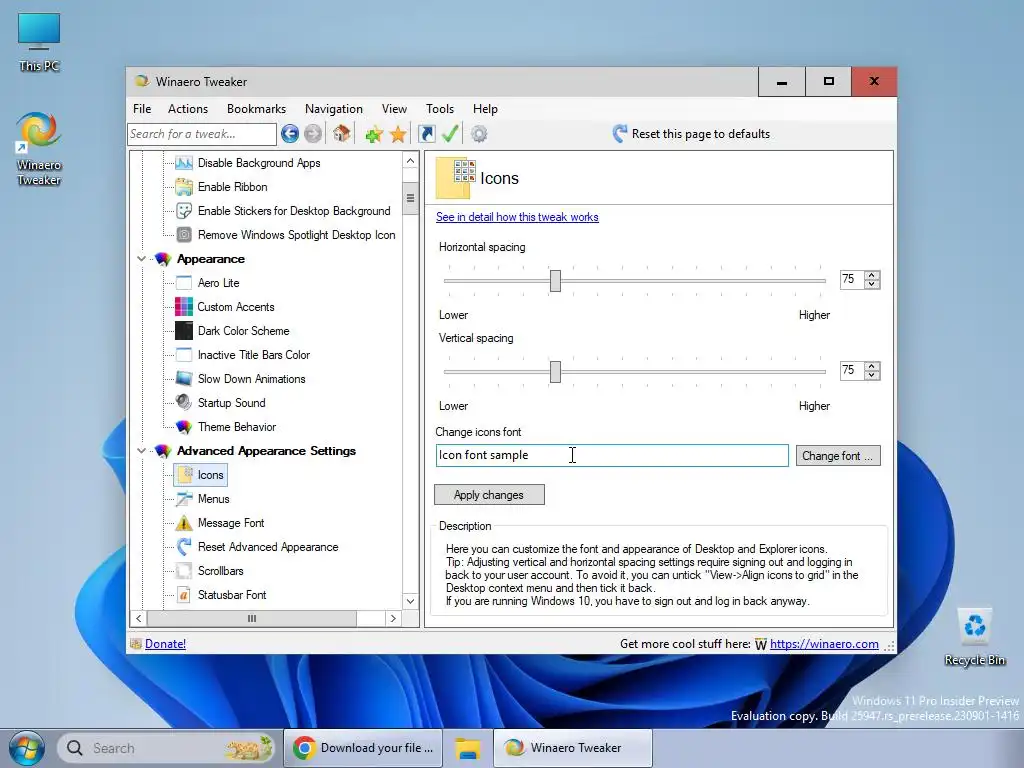Click the Custom Accents colorful icon
The image size is (1024, 768).
click(184, 306)
